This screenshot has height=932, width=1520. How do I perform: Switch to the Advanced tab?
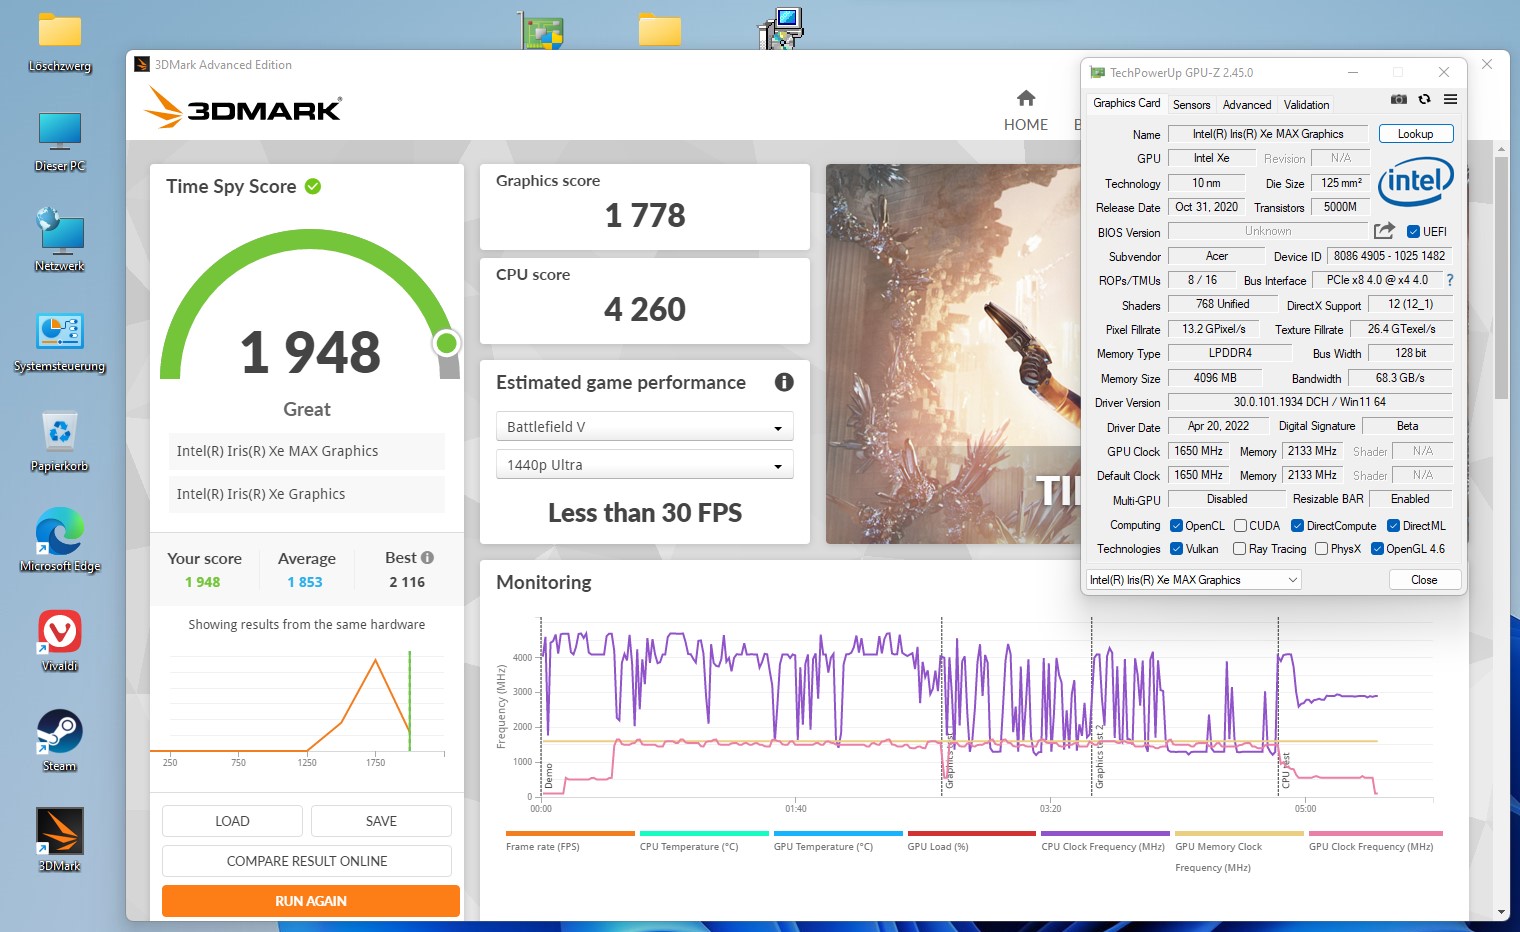click(1247, 104)
